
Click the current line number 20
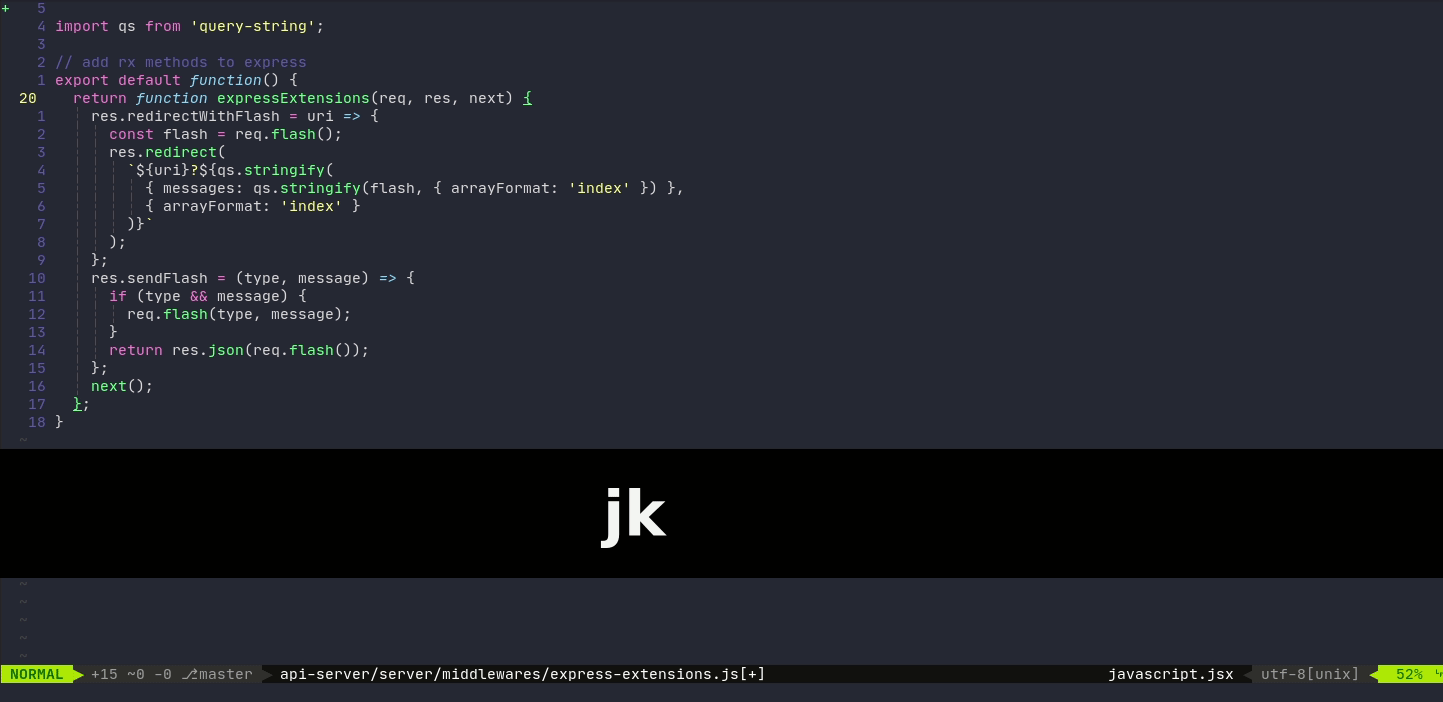pos(27,98)
